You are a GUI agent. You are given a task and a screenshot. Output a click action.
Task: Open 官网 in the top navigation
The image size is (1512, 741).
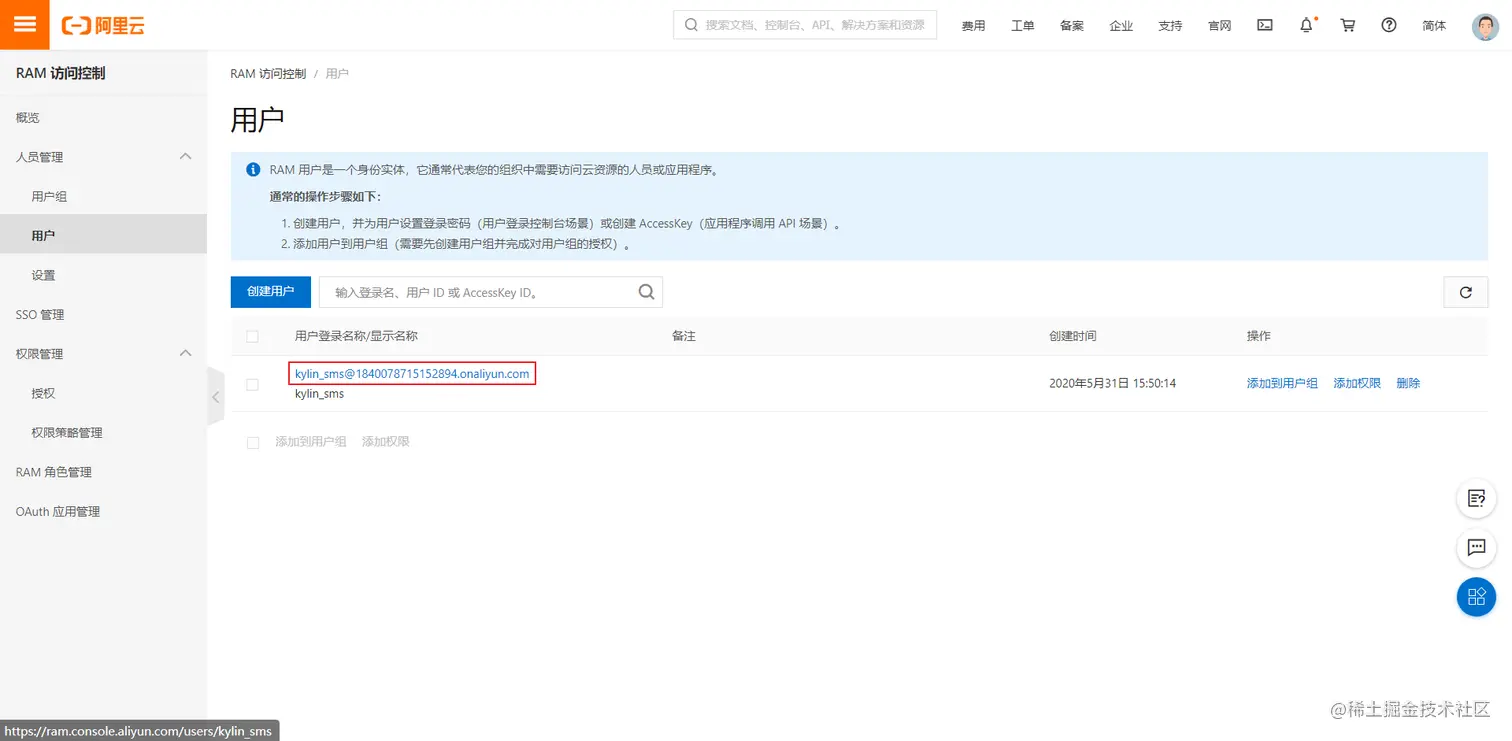pos(1219,26)
